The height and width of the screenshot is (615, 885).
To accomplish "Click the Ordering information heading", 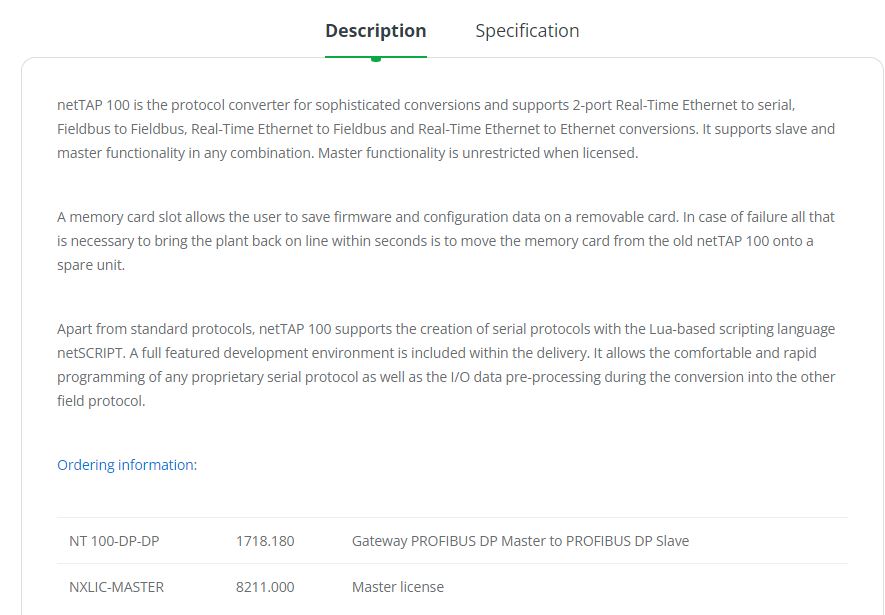I will [x=127, y=465].
